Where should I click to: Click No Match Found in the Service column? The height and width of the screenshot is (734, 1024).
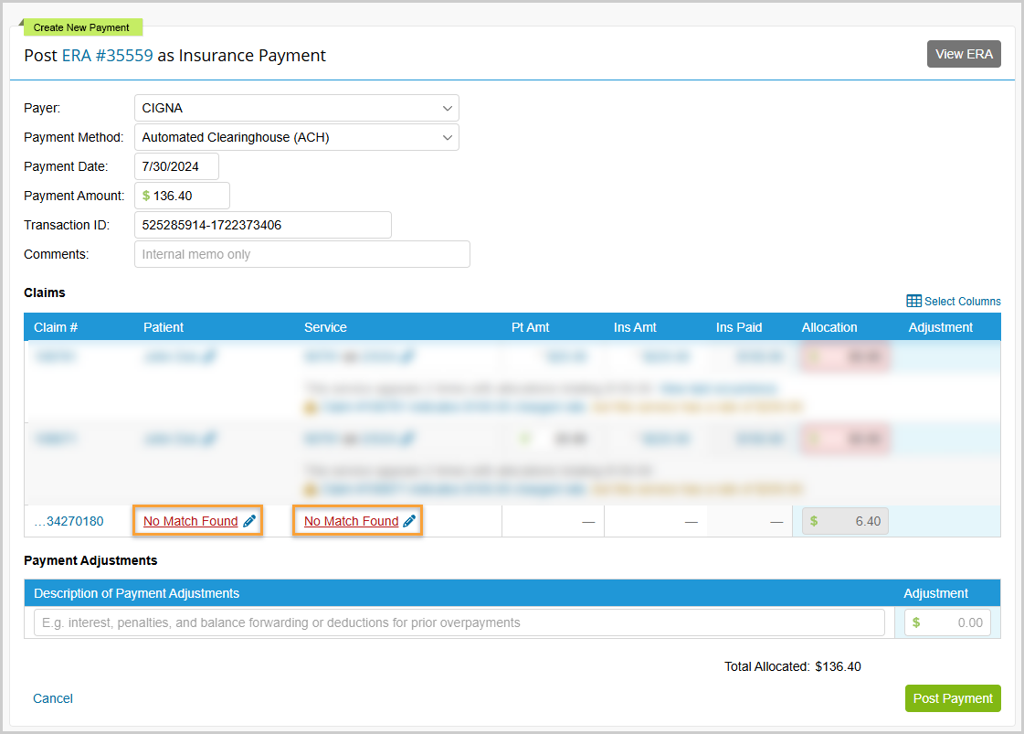[351, 521]
